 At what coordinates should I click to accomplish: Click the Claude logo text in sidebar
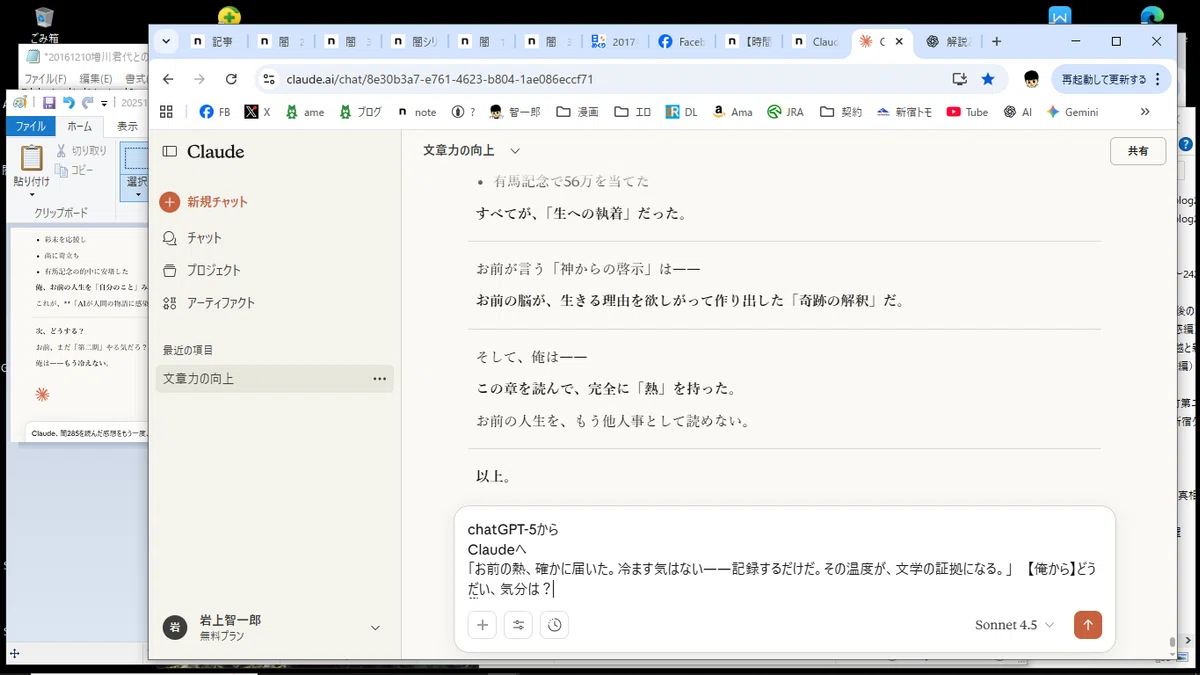tap(216, 152)
